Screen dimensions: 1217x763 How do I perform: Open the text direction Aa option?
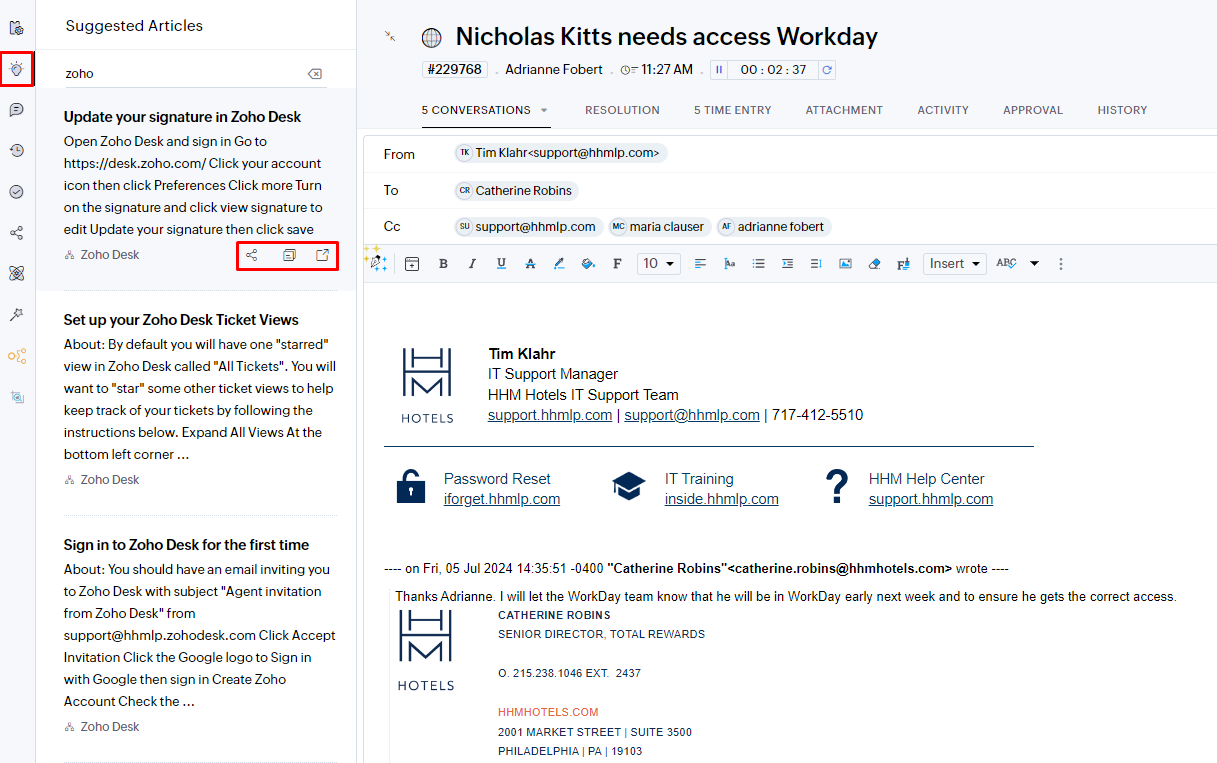click(x=729, y=264)
